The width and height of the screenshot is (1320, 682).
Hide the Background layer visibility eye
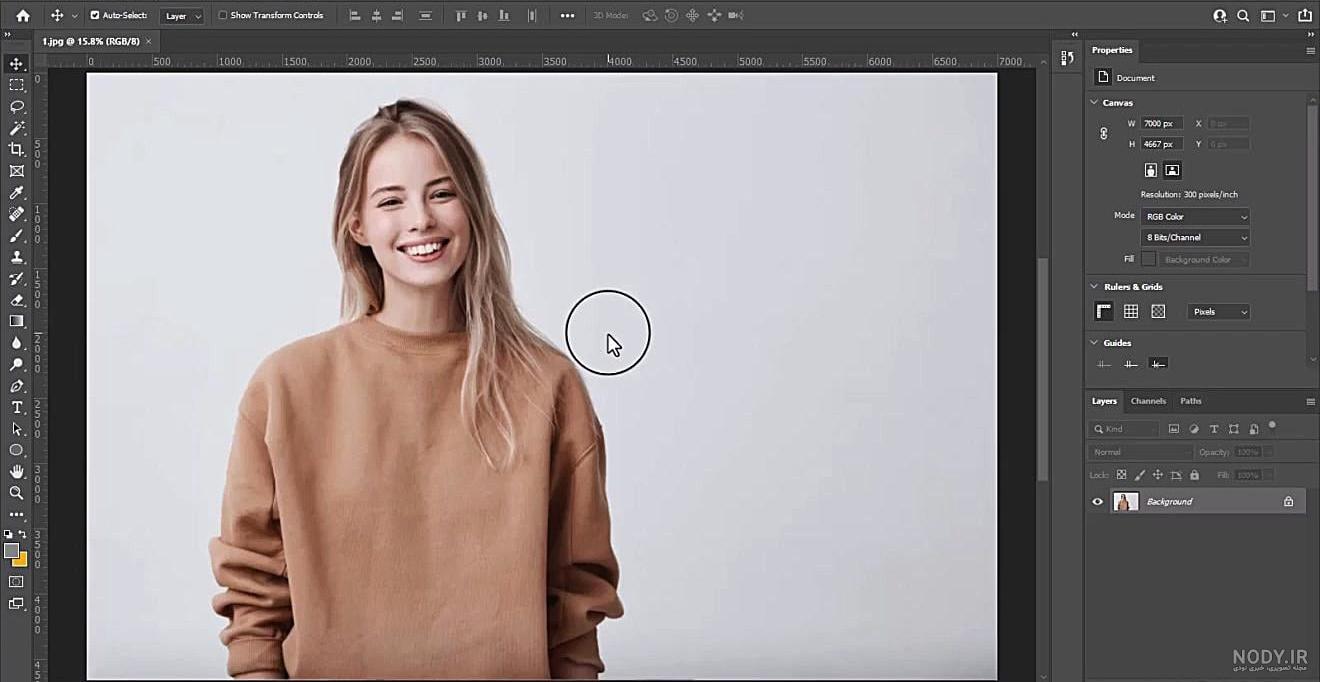(1097, 502)
